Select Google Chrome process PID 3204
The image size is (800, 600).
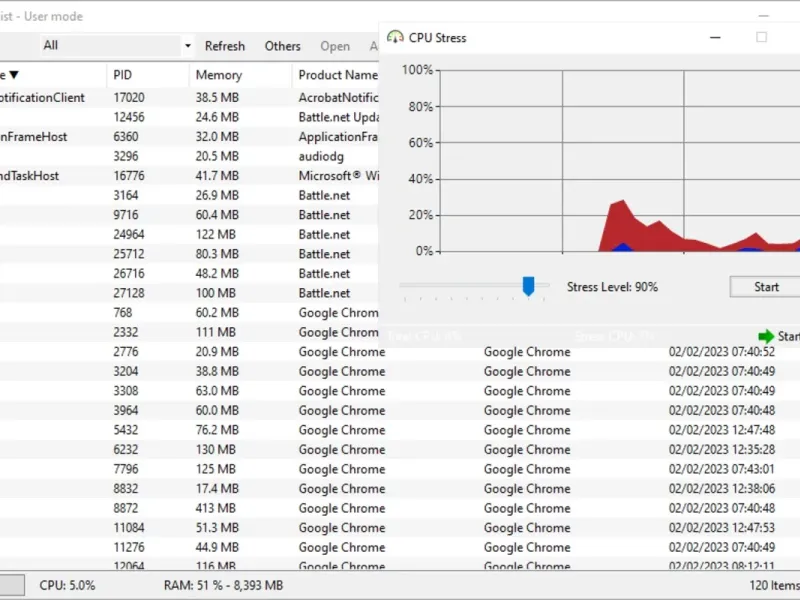pos(400,371)
